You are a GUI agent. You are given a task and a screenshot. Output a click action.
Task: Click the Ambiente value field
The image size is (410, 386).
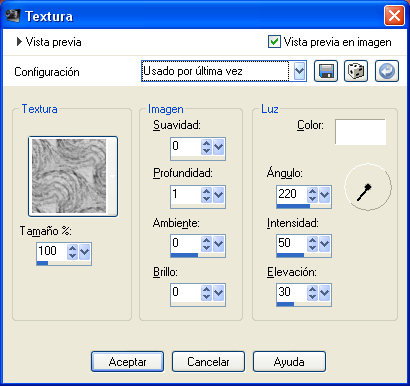pos(185,244)
